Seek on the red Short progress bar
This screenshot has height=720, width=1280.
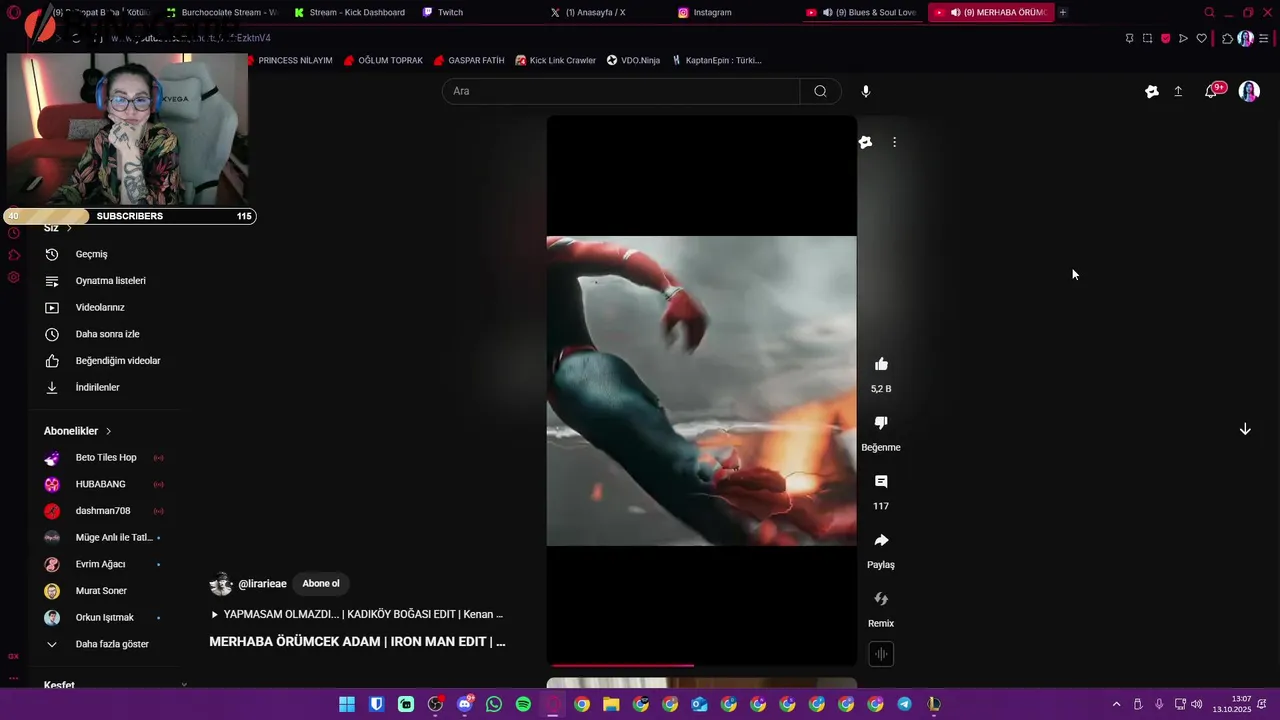point(701,665)
